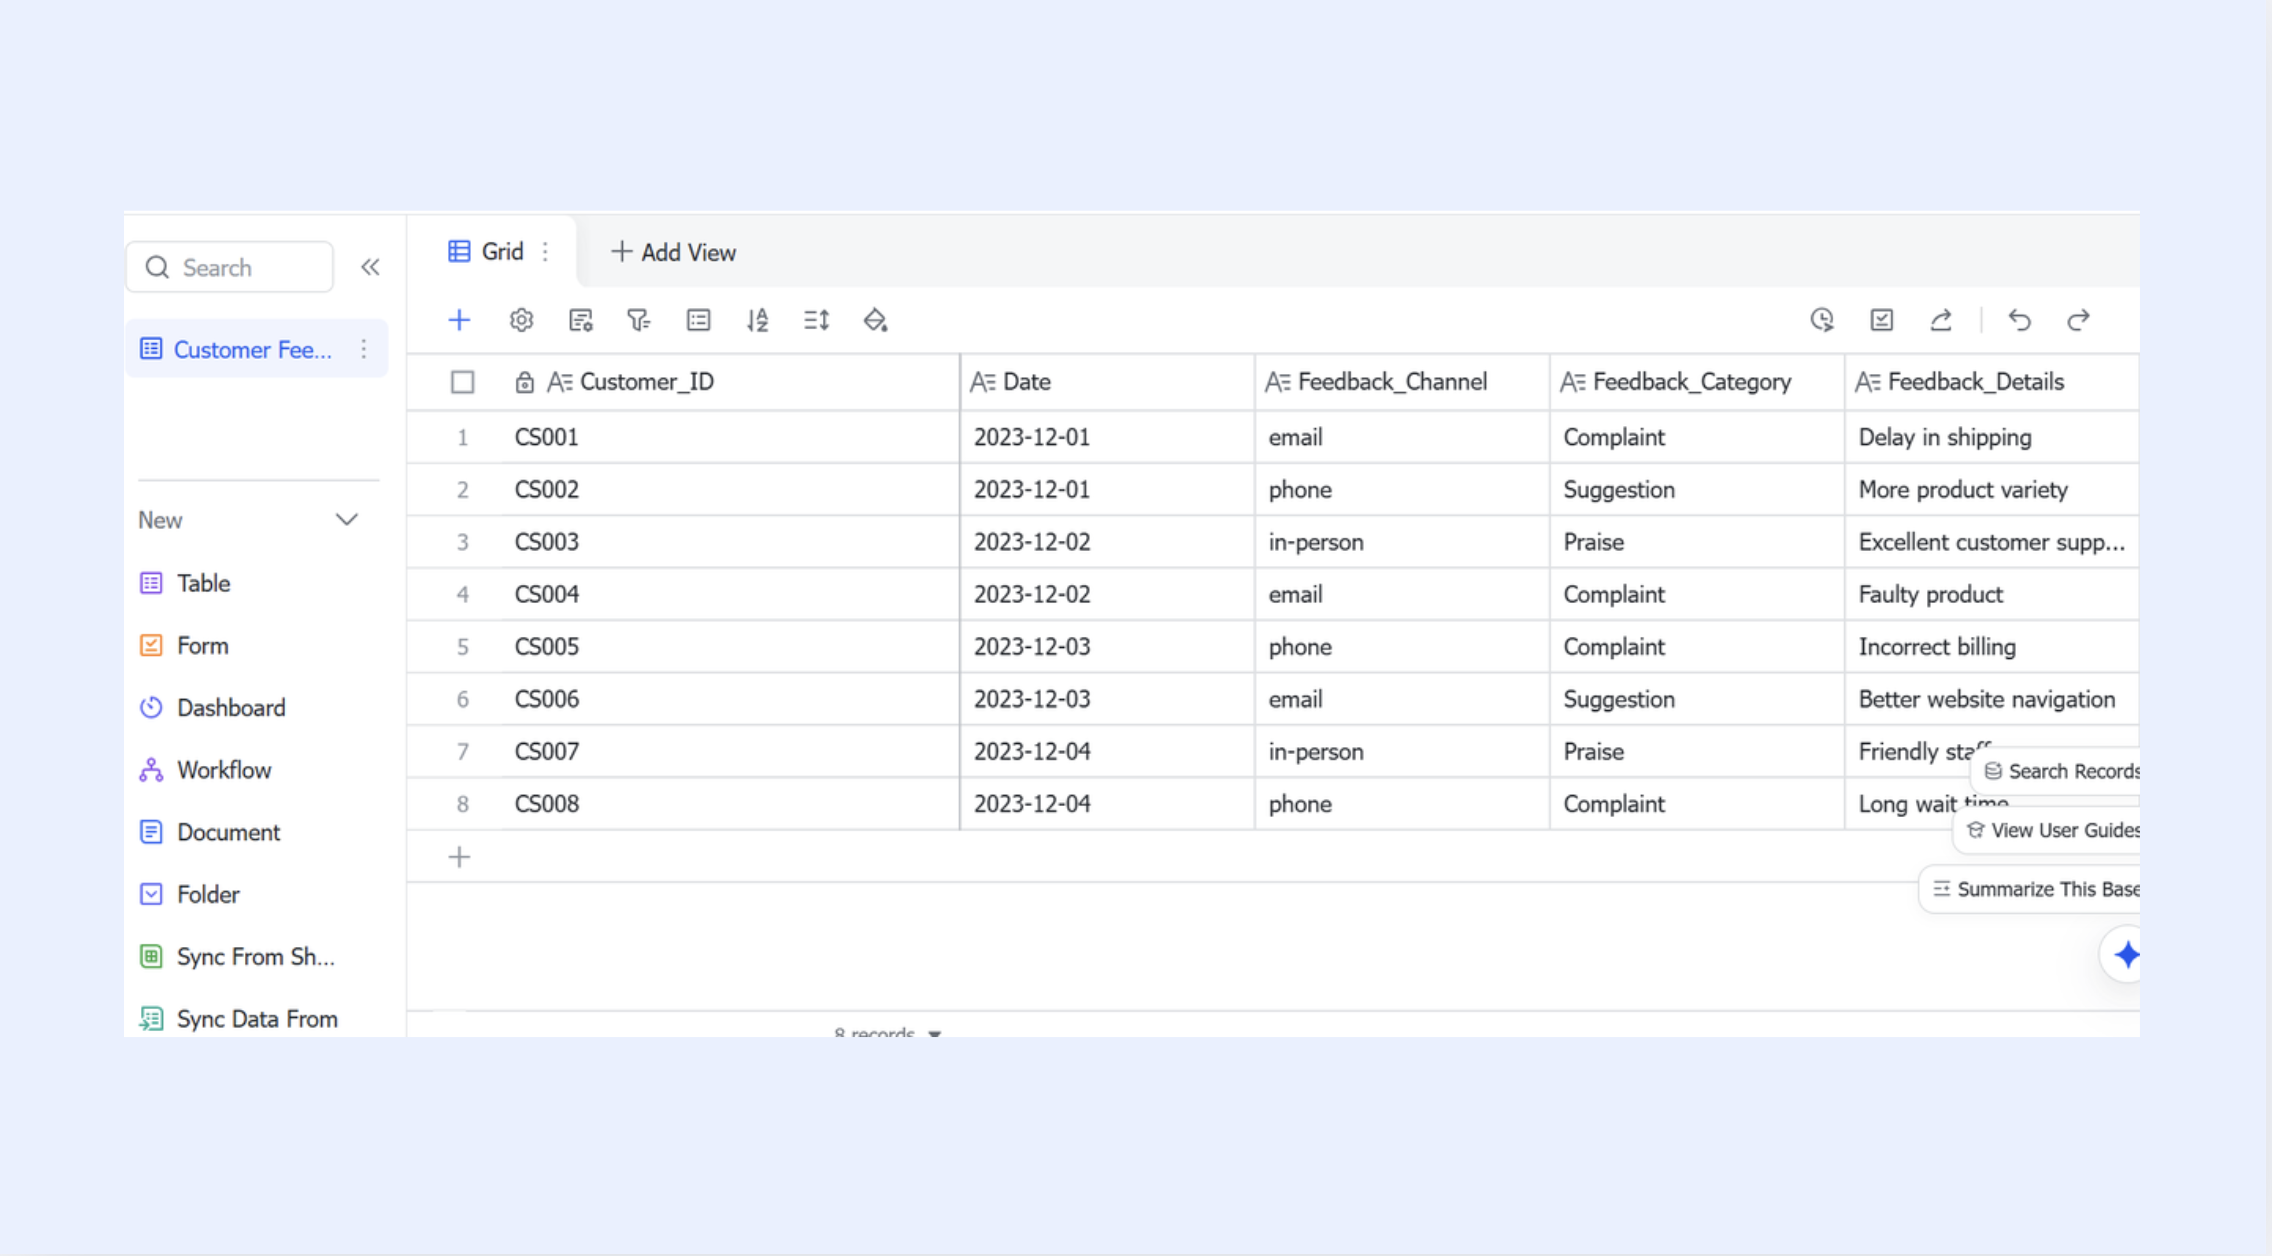Expand the 8 records dropdown arrow
2272x1256 pixels.
tap(935, 1033)
